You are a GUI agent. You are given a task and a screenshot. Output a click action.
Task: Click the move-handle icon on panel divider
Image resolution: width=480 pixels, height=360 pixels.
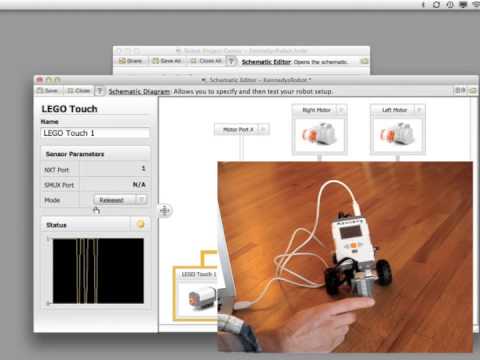point(165,211)
